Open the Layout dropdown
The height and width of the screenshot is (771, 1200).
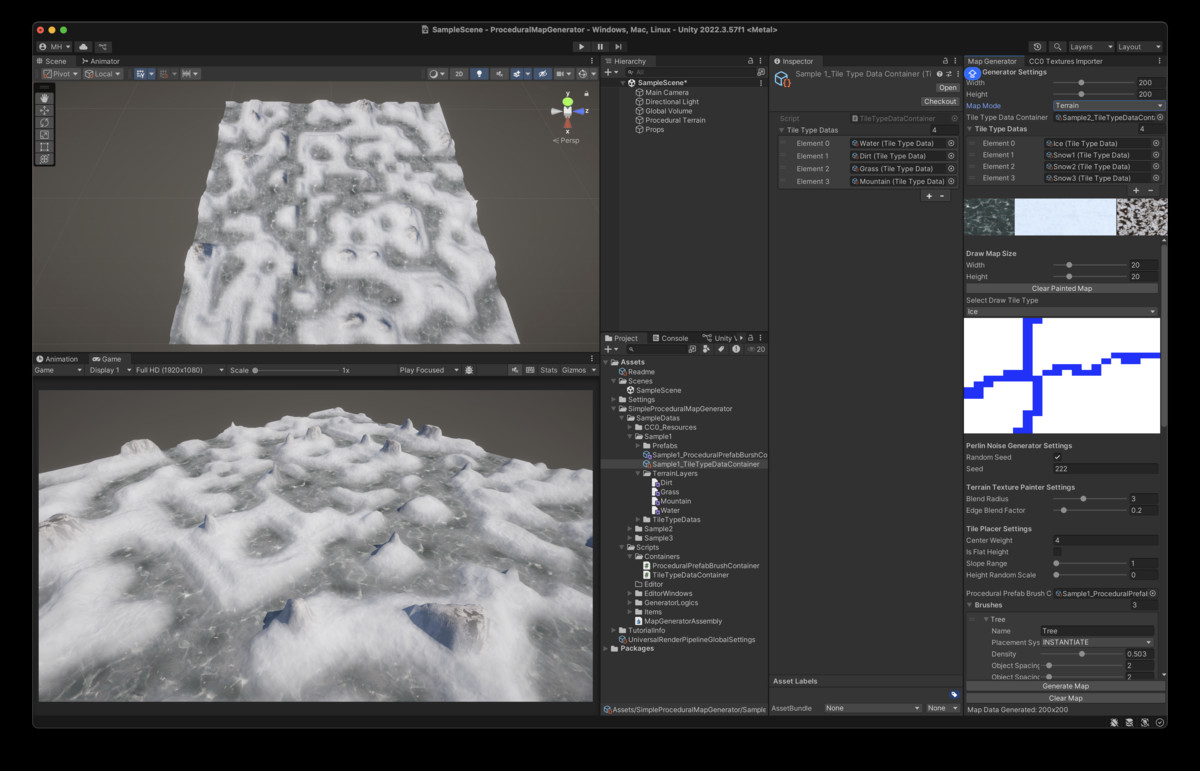[1140, 46]
